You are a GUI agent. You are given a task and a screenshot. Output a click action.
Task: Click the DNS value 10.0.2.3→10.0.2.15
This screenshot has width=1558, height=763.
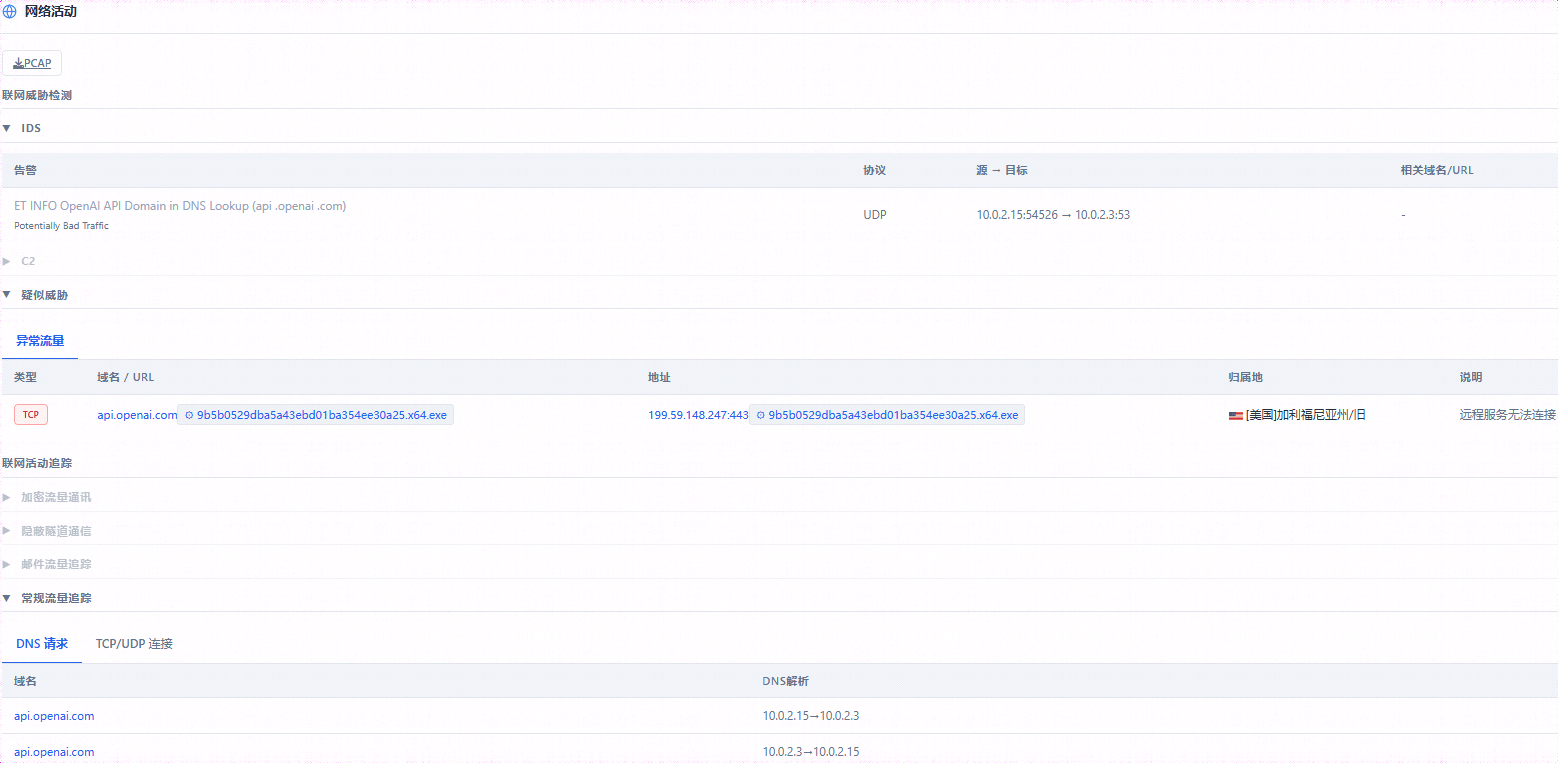(x=811, y=752)
